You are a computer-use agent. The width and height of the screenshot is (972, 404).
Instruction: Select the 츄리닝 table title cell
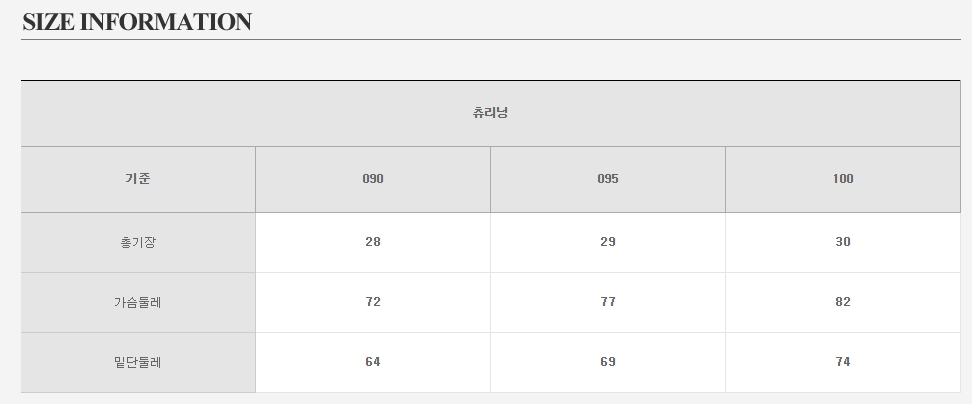(x=490, y=113)
